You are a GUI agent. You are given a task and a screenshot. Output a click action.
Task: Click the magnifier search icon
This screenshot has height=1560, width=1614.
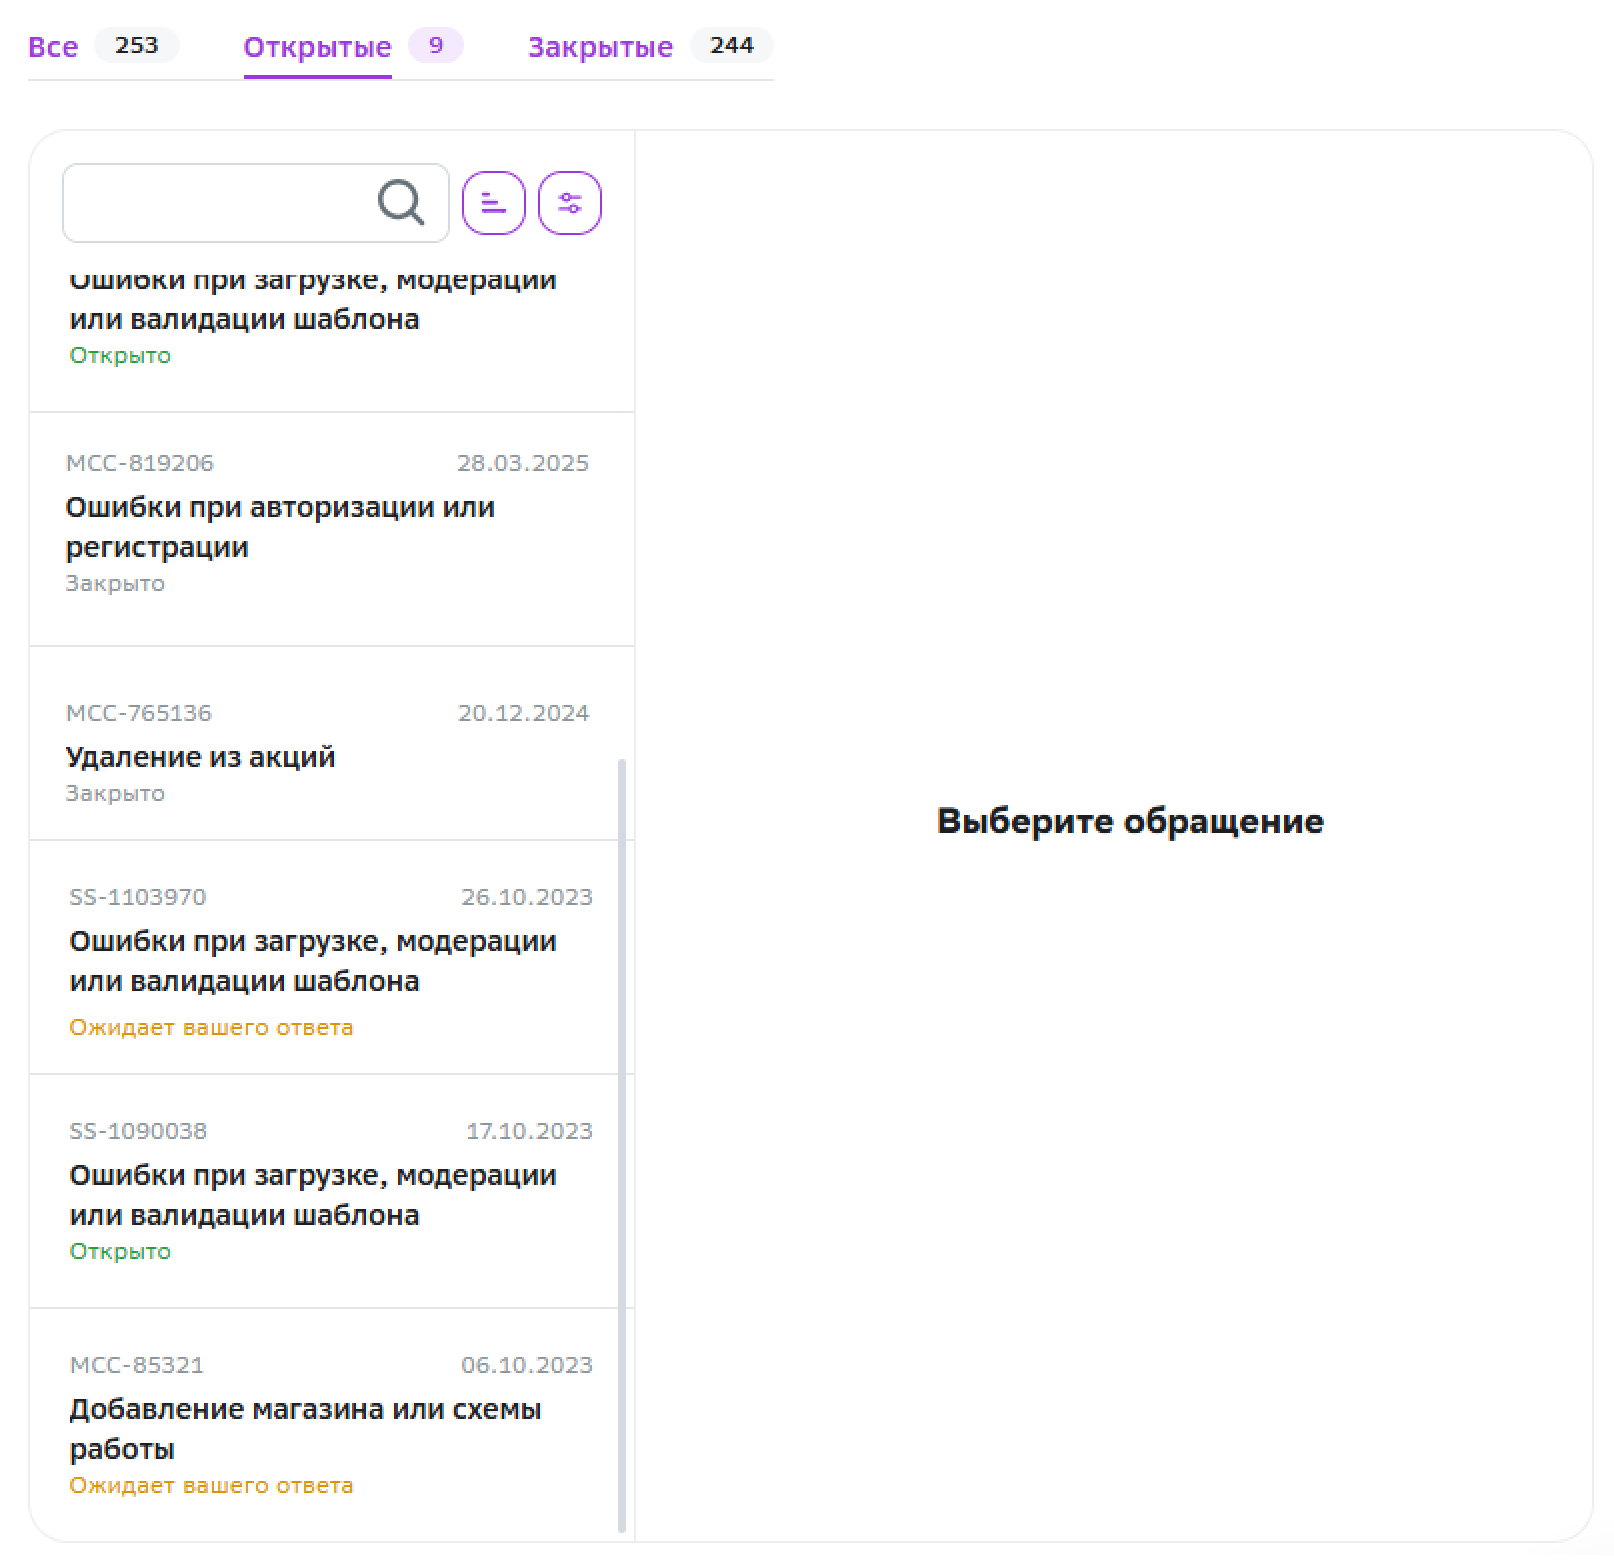point(401,203)
